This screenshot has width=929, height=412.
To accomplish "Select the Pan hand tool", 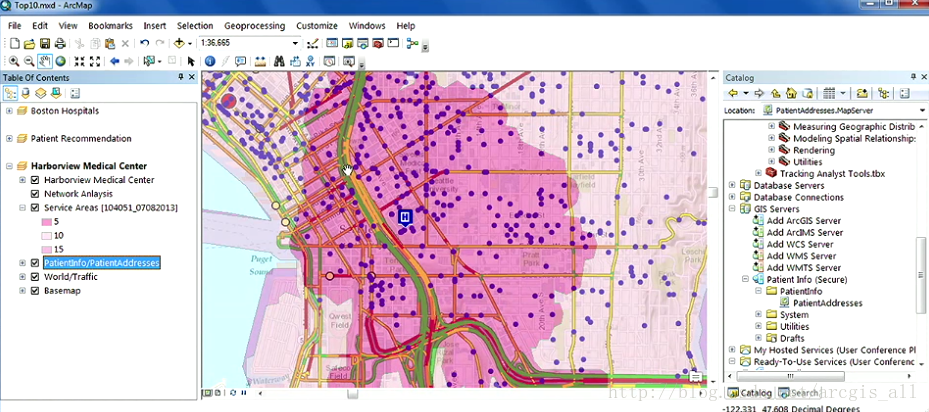I will (x=45, y=61).
